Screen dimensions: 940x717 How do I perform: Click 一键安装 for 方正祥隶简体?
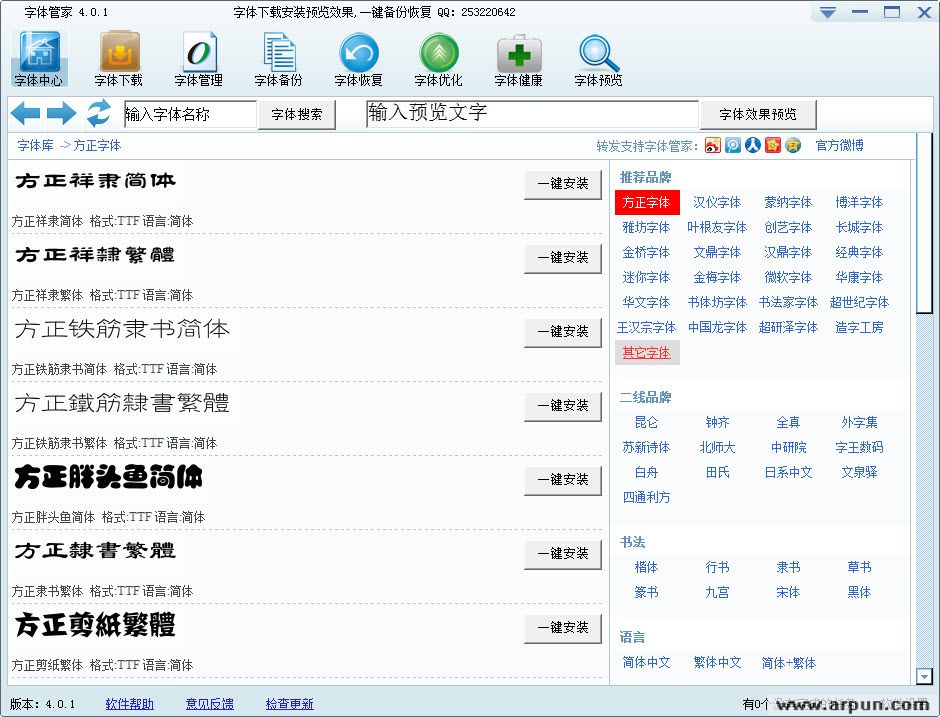562,184
